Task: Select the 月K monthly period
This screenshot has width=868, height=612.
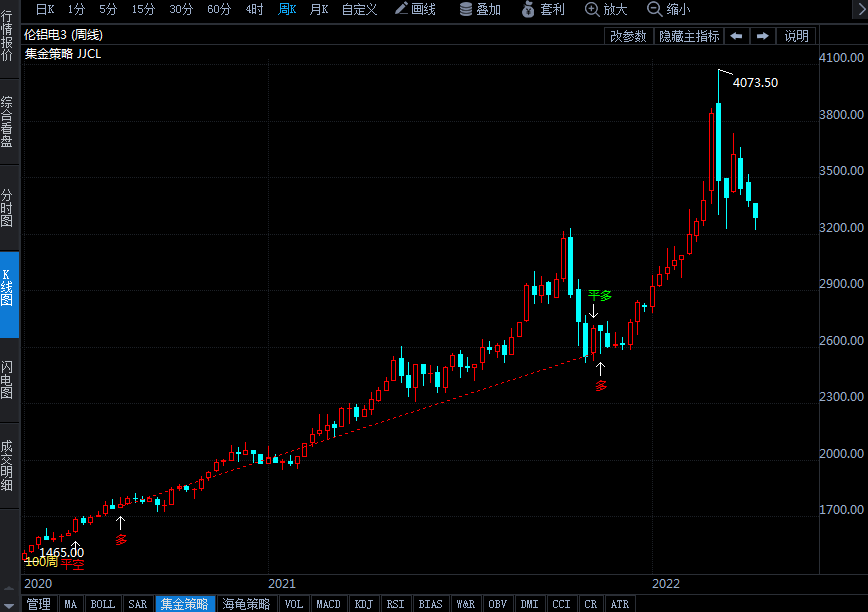Action: pos(319,9)
